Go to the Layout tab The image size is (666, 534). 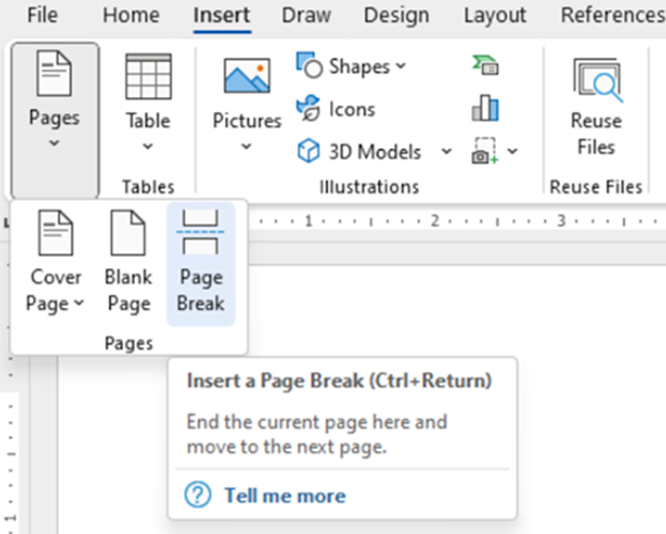point(494,15)
